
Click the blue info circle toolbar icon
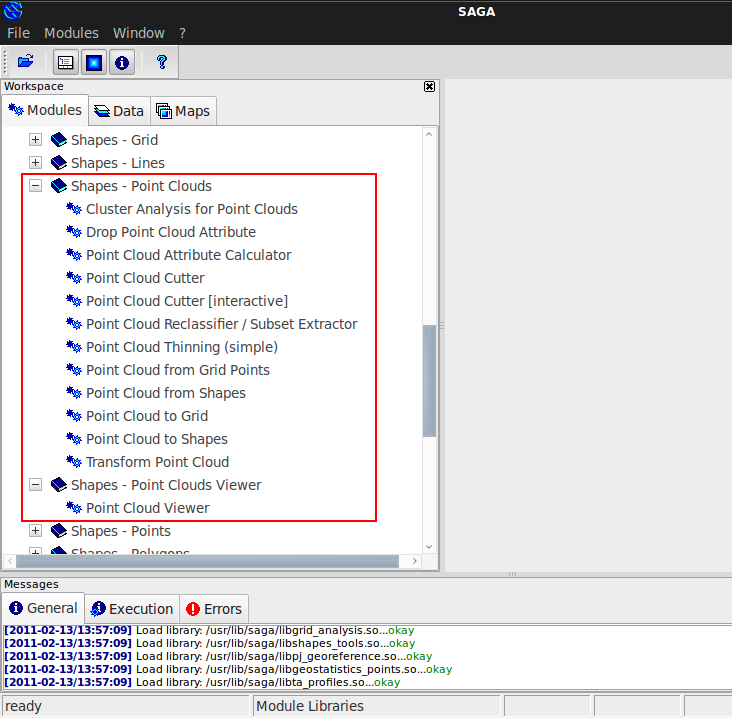click(x=122, y=62)
